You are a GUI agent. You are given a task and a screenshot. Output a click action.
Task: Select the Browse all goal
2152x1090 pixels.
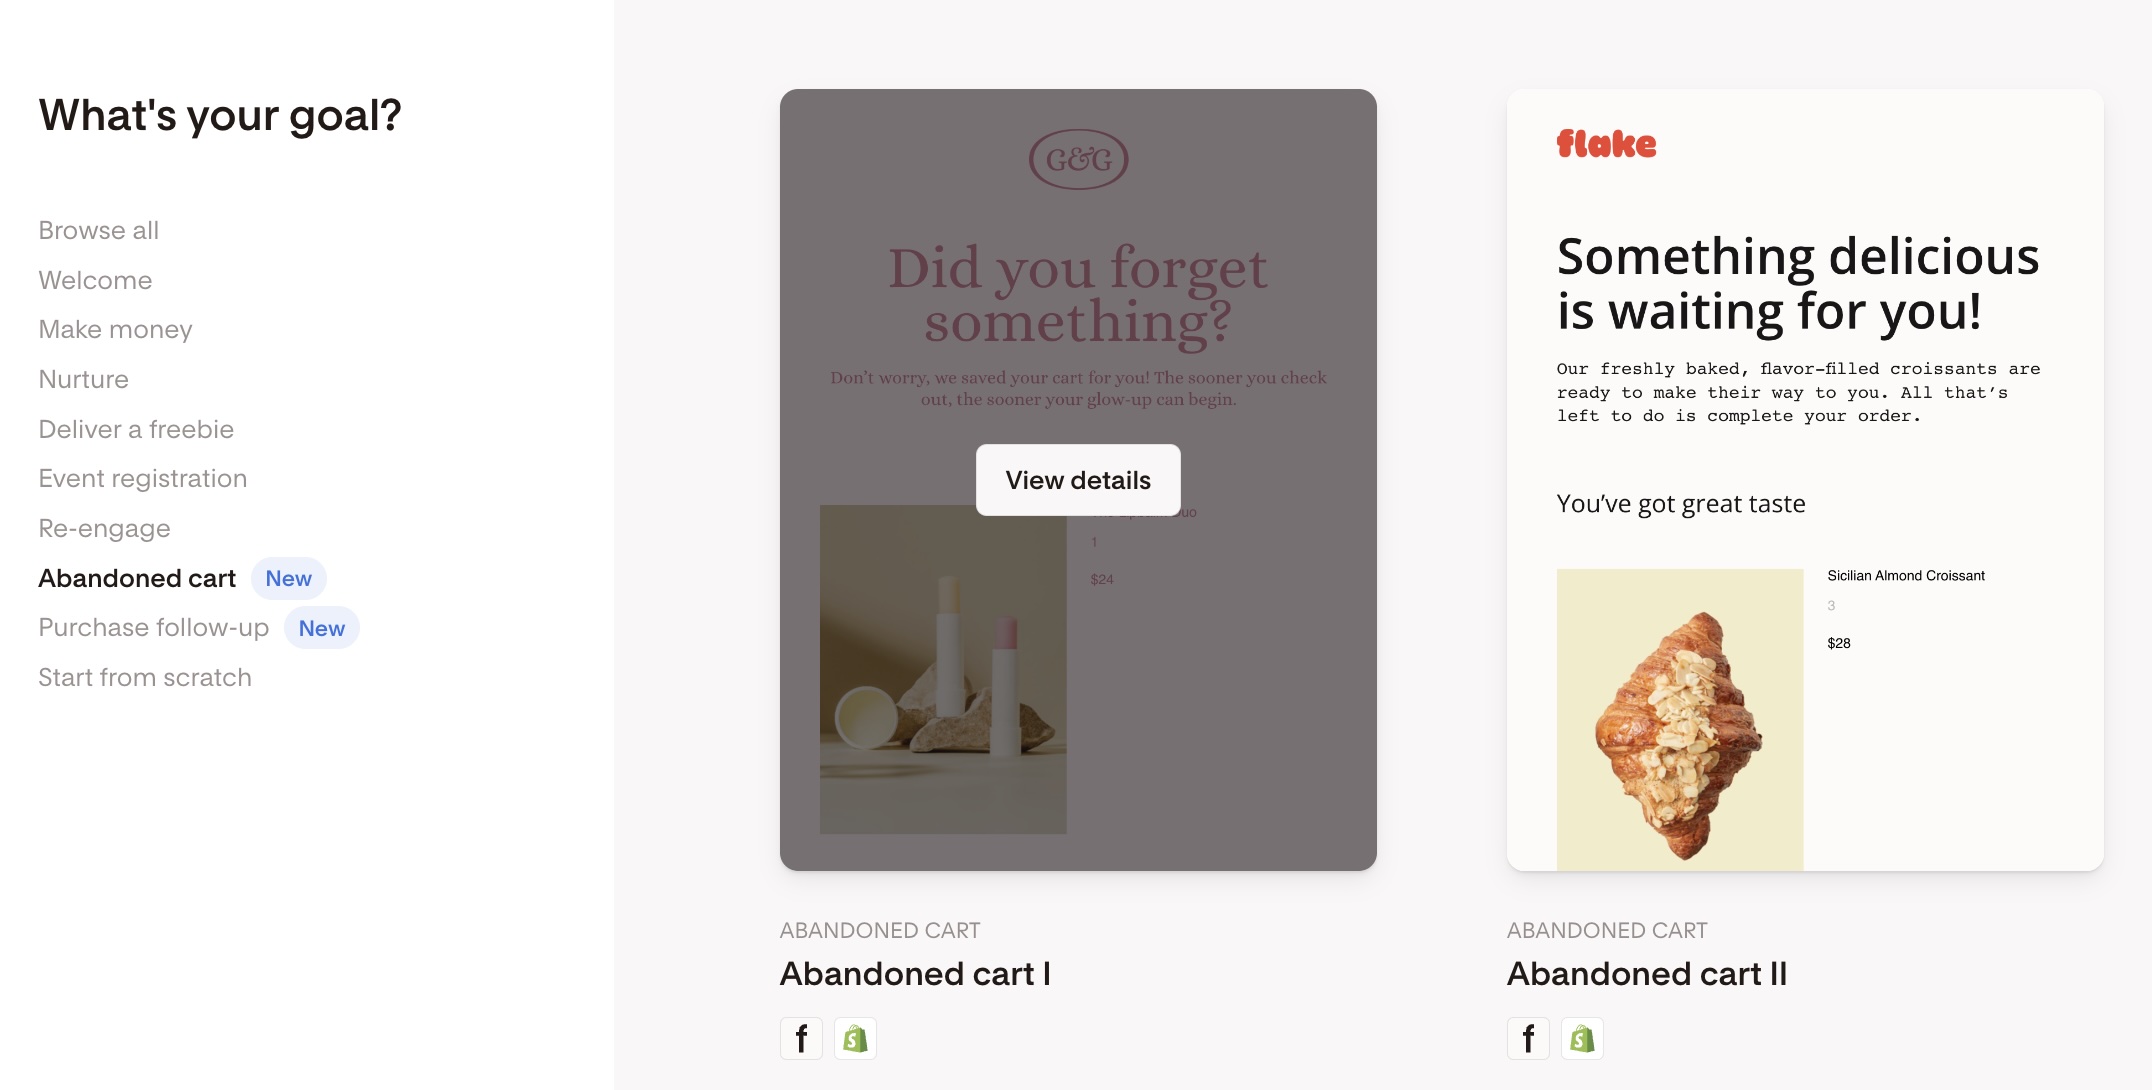coord(99,230)
